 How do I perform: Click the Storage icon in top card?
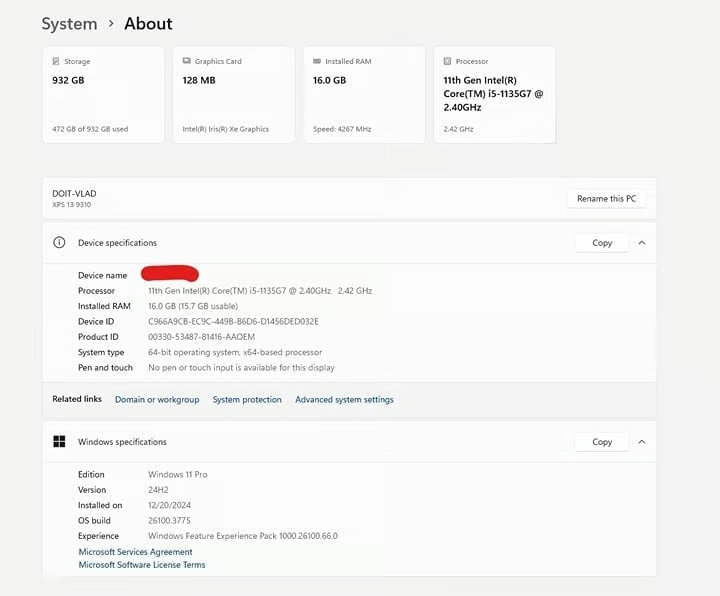[56, 62]
